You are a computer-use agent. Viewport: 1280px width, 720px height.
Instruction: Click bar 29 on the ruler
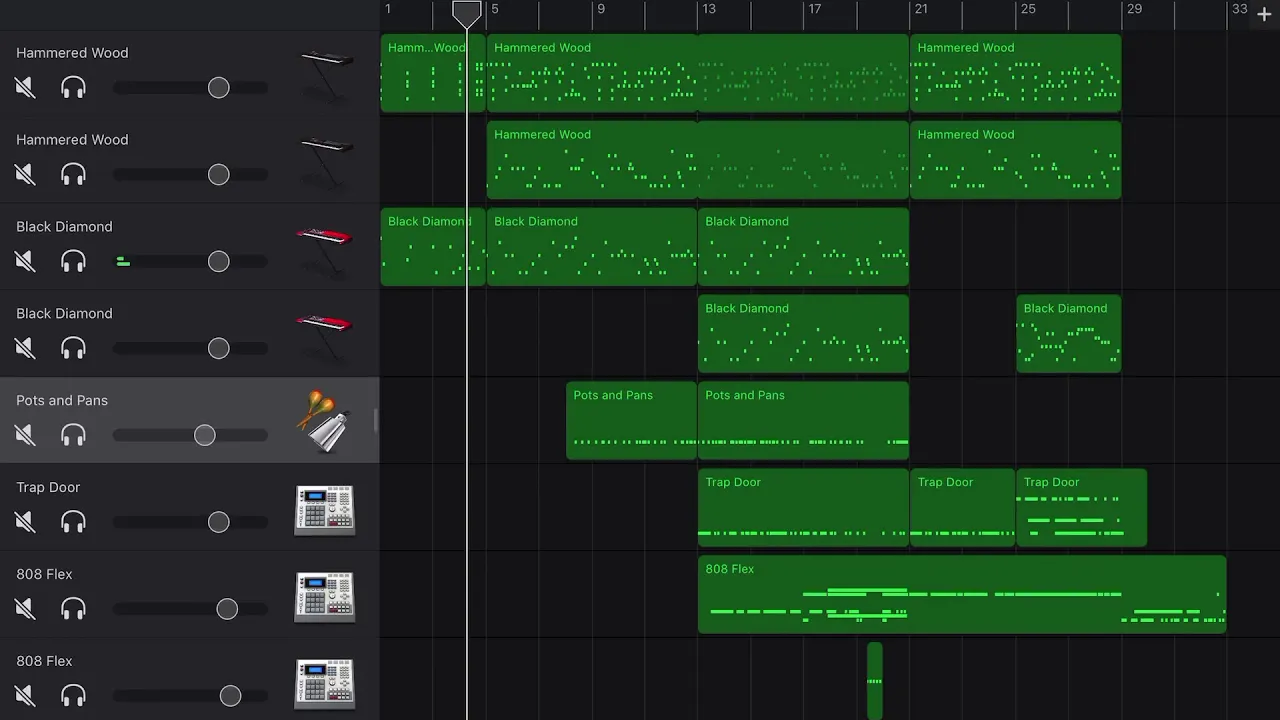coord(1134,9)
